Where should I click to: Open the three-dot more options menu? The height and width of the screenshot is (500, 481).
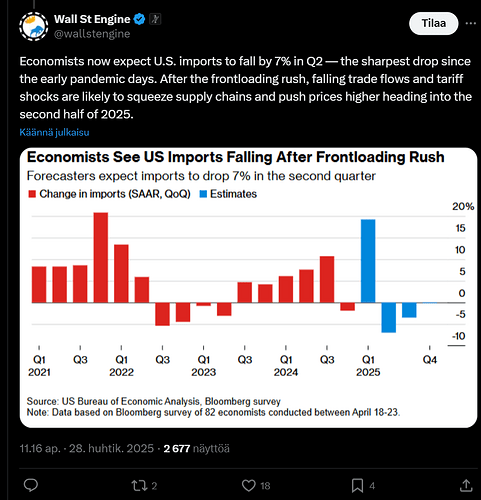click(x=471, y=23)
